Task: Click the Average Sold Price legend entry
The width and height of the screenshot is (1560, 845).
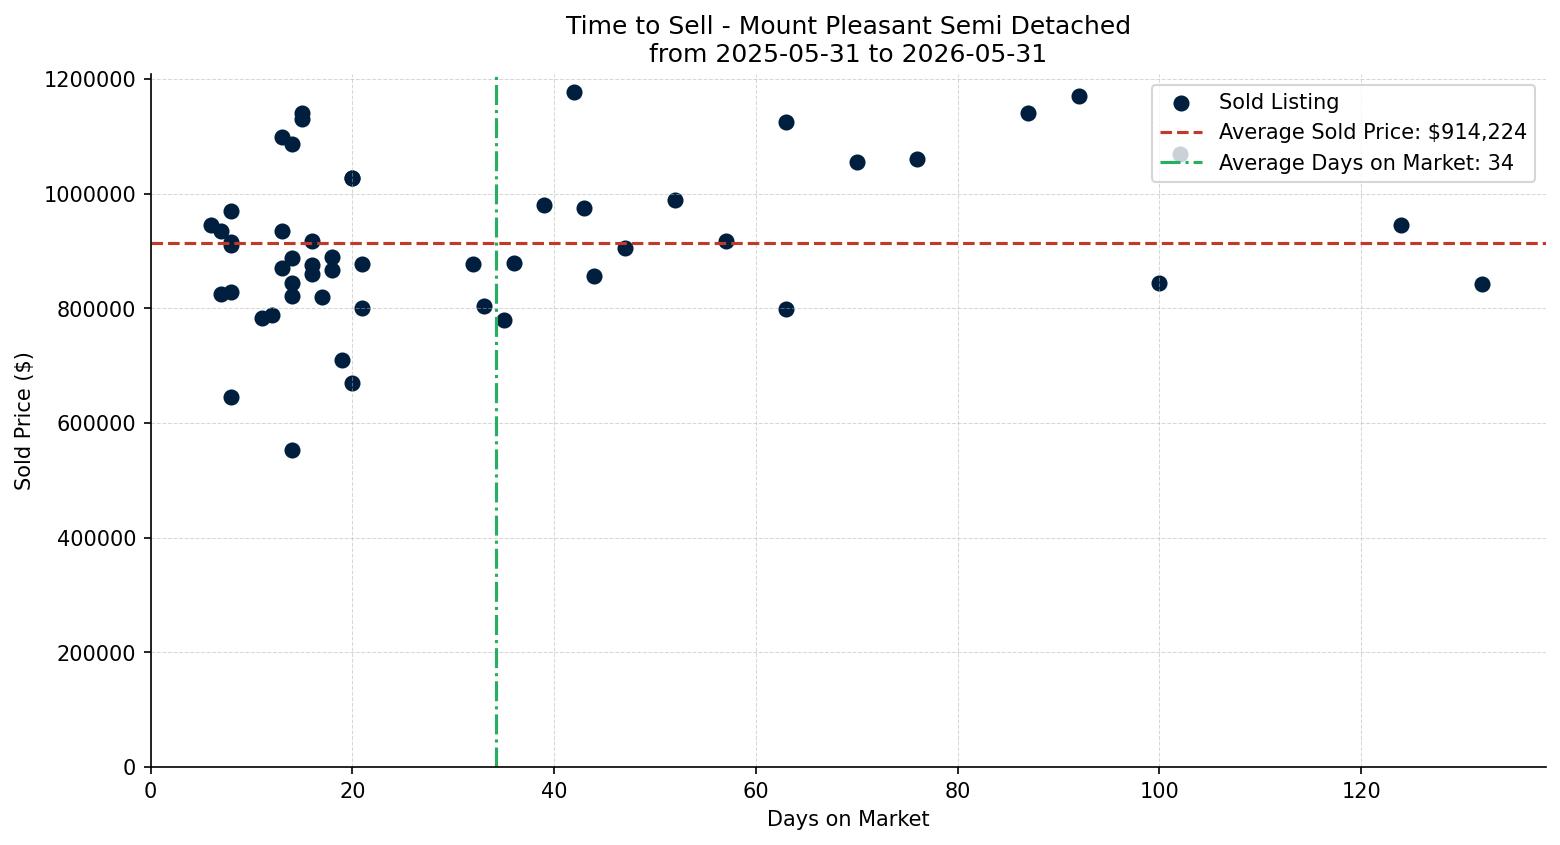Action: tap(1343, 132)
